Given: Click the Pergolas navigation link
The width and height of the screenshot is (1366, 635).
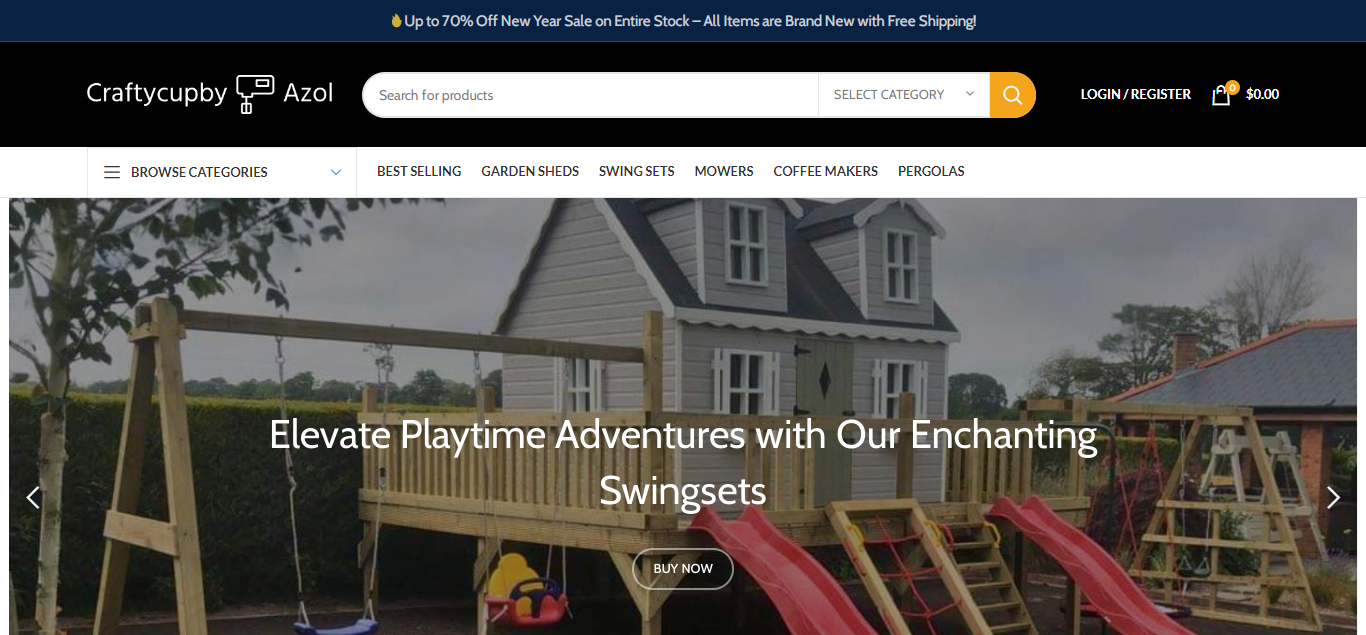Looking at the screenshot, I should tap(931, 171).
